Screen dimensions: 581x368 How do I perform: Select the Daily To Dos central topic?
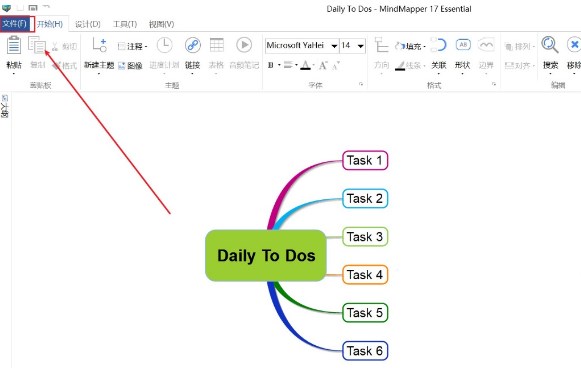click(266, 255)
